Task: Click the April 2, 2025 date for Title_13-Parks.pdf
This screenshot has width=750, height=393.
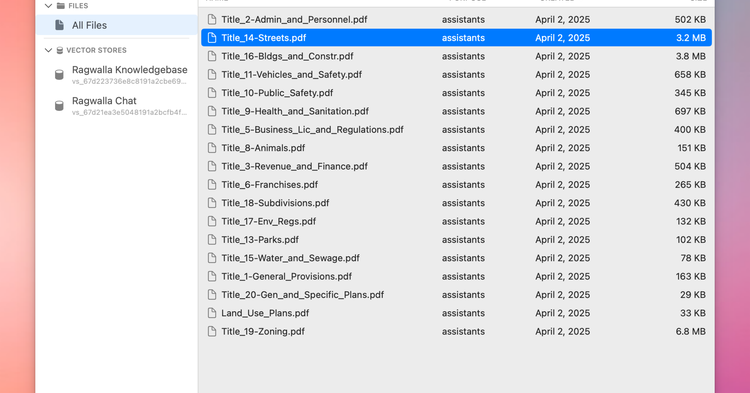Action: (x=562, y=240)
